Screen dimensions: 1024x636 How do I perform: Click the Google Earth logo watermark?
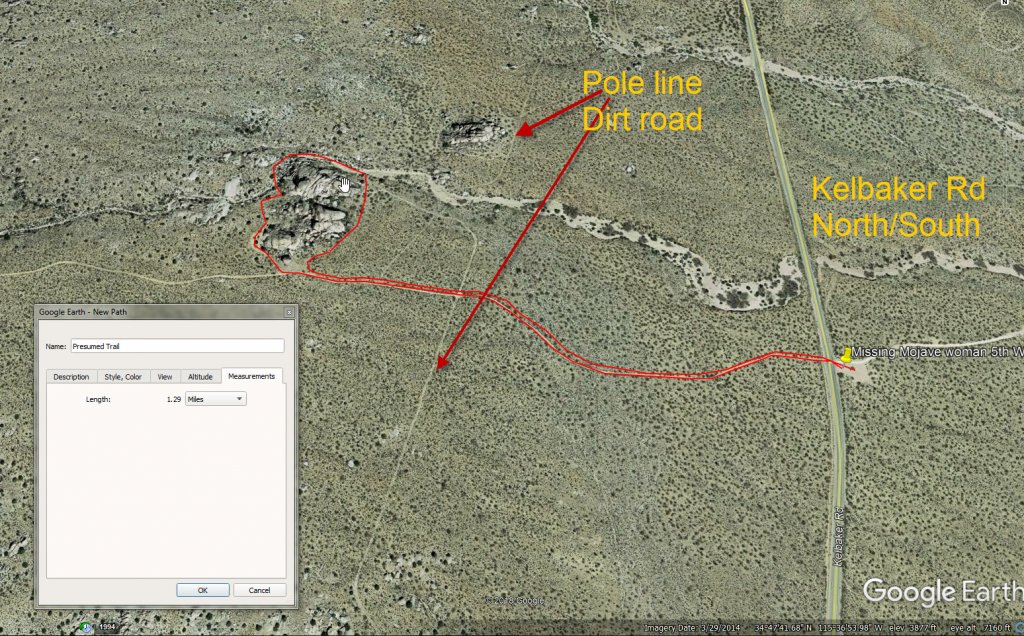pyautogui.click(x=940, y=591)
